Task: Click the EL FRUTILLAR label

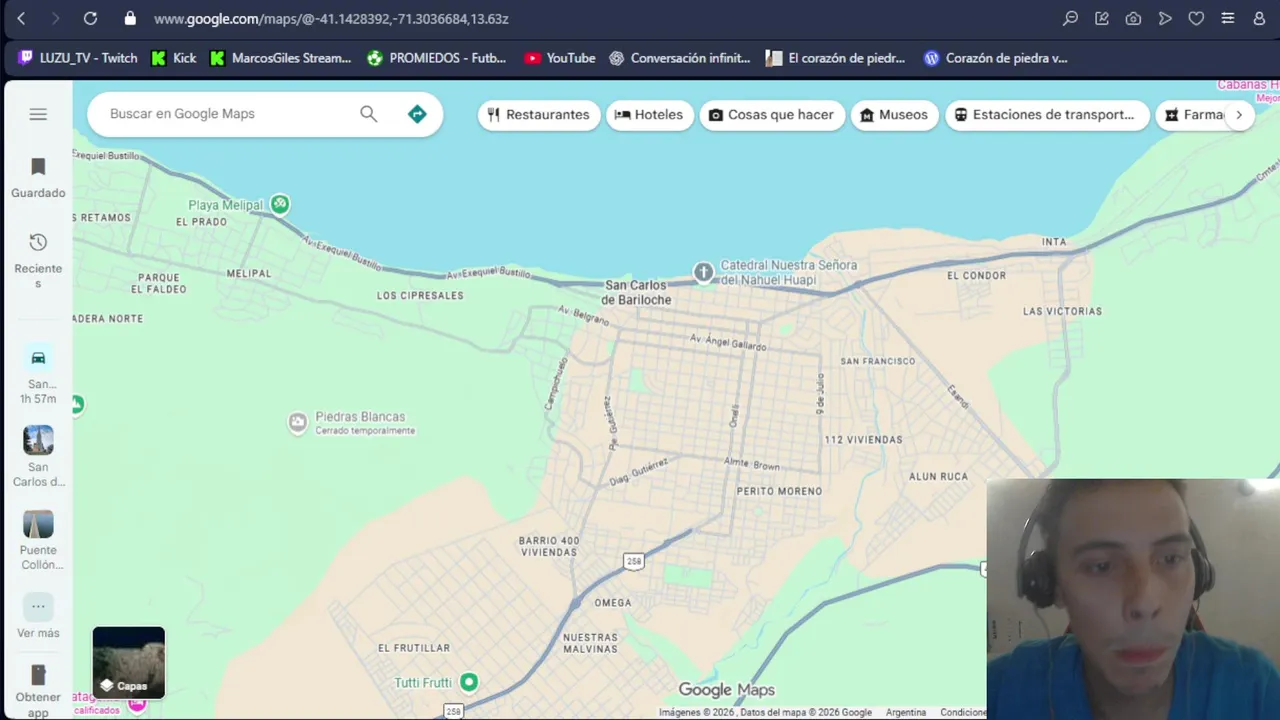Action: [414, 648]
